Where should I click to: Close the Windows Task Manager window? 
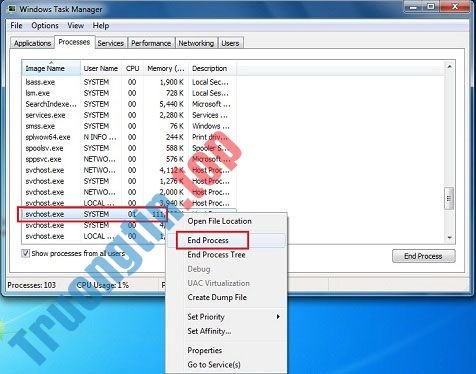pos(455,7)
